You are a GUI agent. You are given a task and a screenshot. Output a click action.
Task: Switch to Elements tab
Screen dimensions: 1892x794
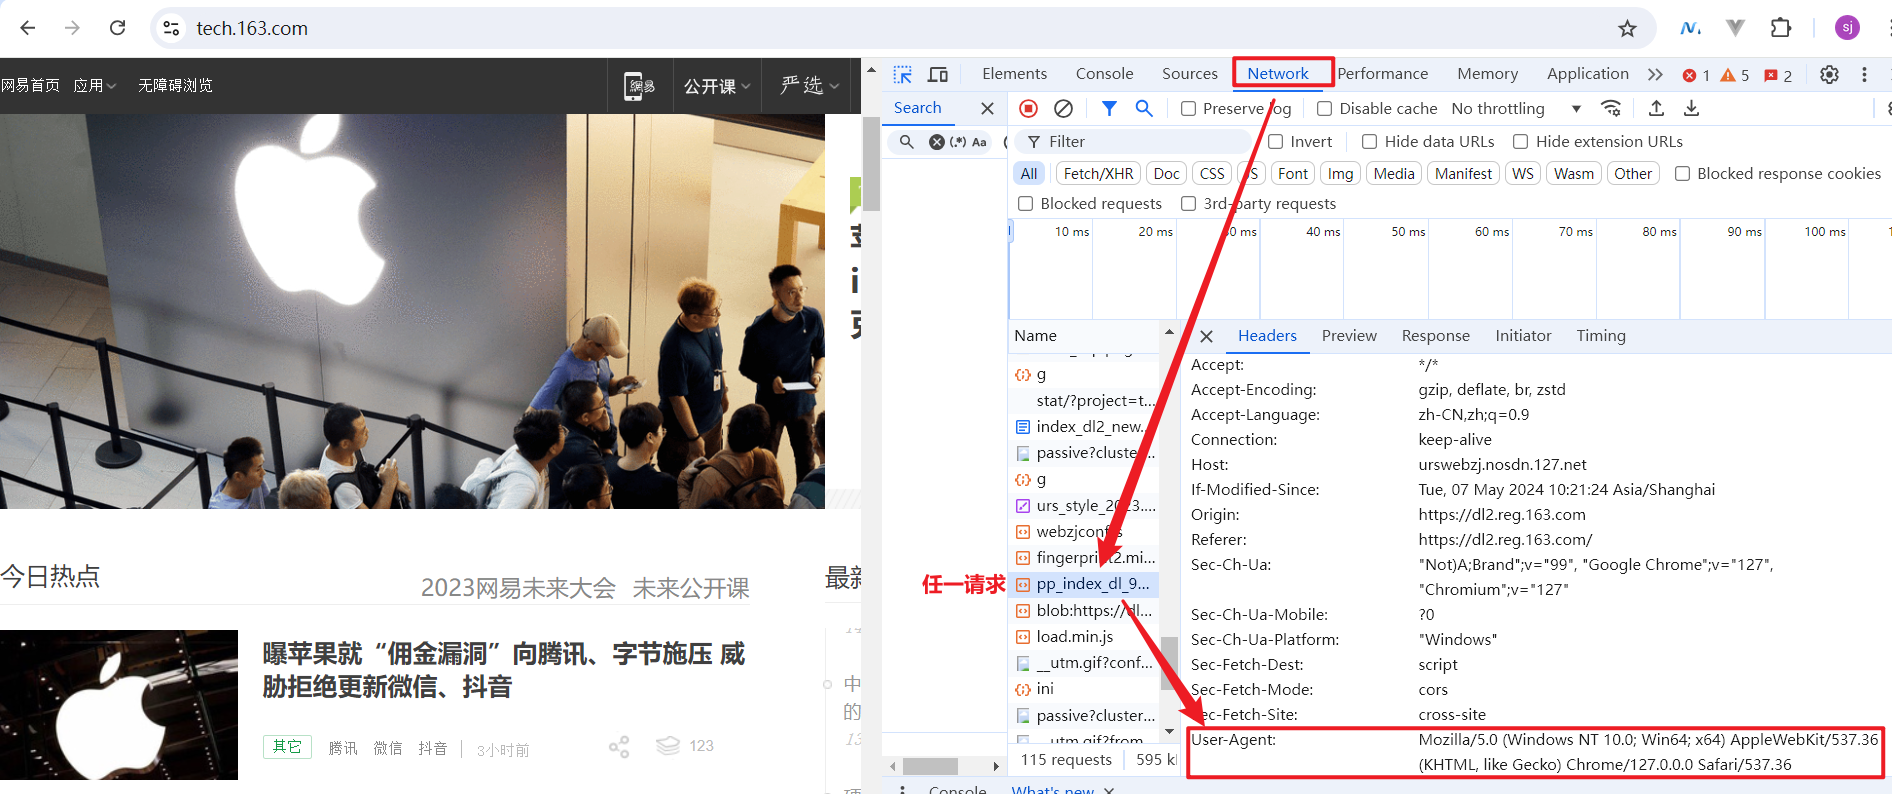click(1014, 74)
